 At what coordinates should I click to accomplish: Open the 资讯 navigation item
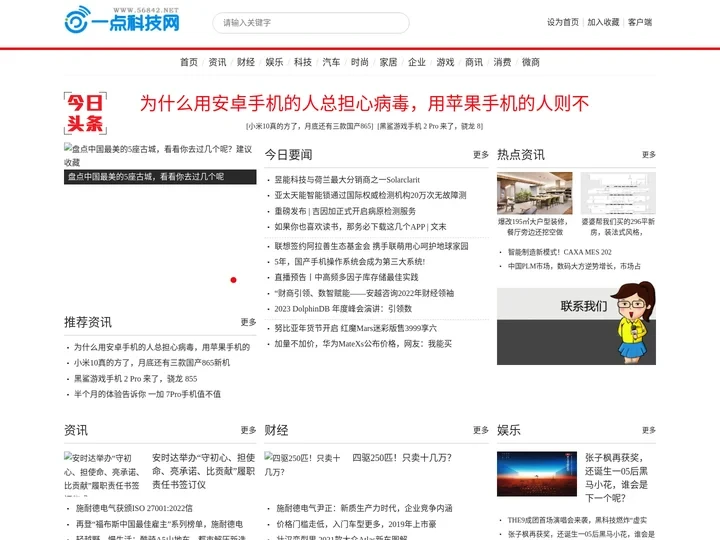(x=217, y=62)
